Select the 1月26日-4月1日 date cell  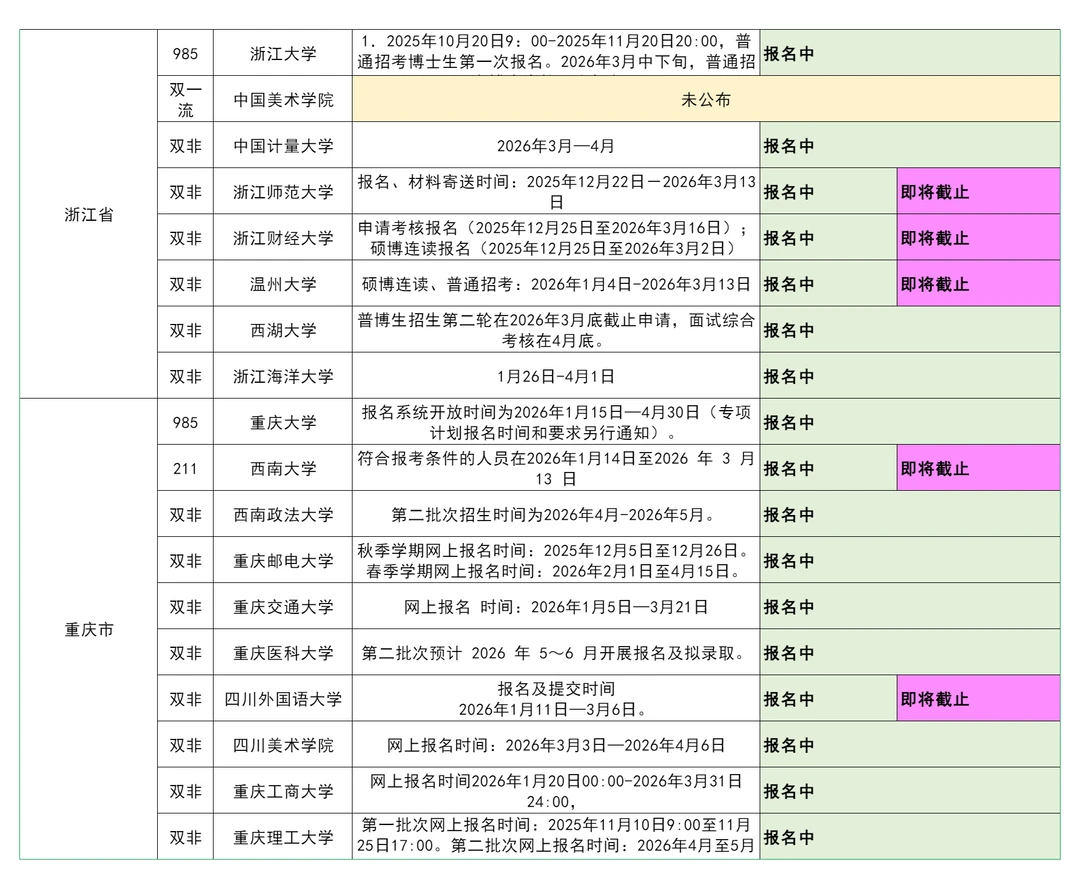(x=556, y=376)
